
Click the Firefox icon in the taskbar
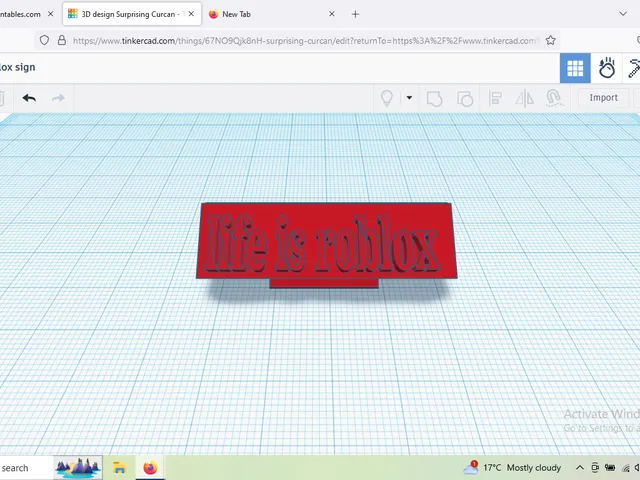pyautogui.click(x=150, y=467)
